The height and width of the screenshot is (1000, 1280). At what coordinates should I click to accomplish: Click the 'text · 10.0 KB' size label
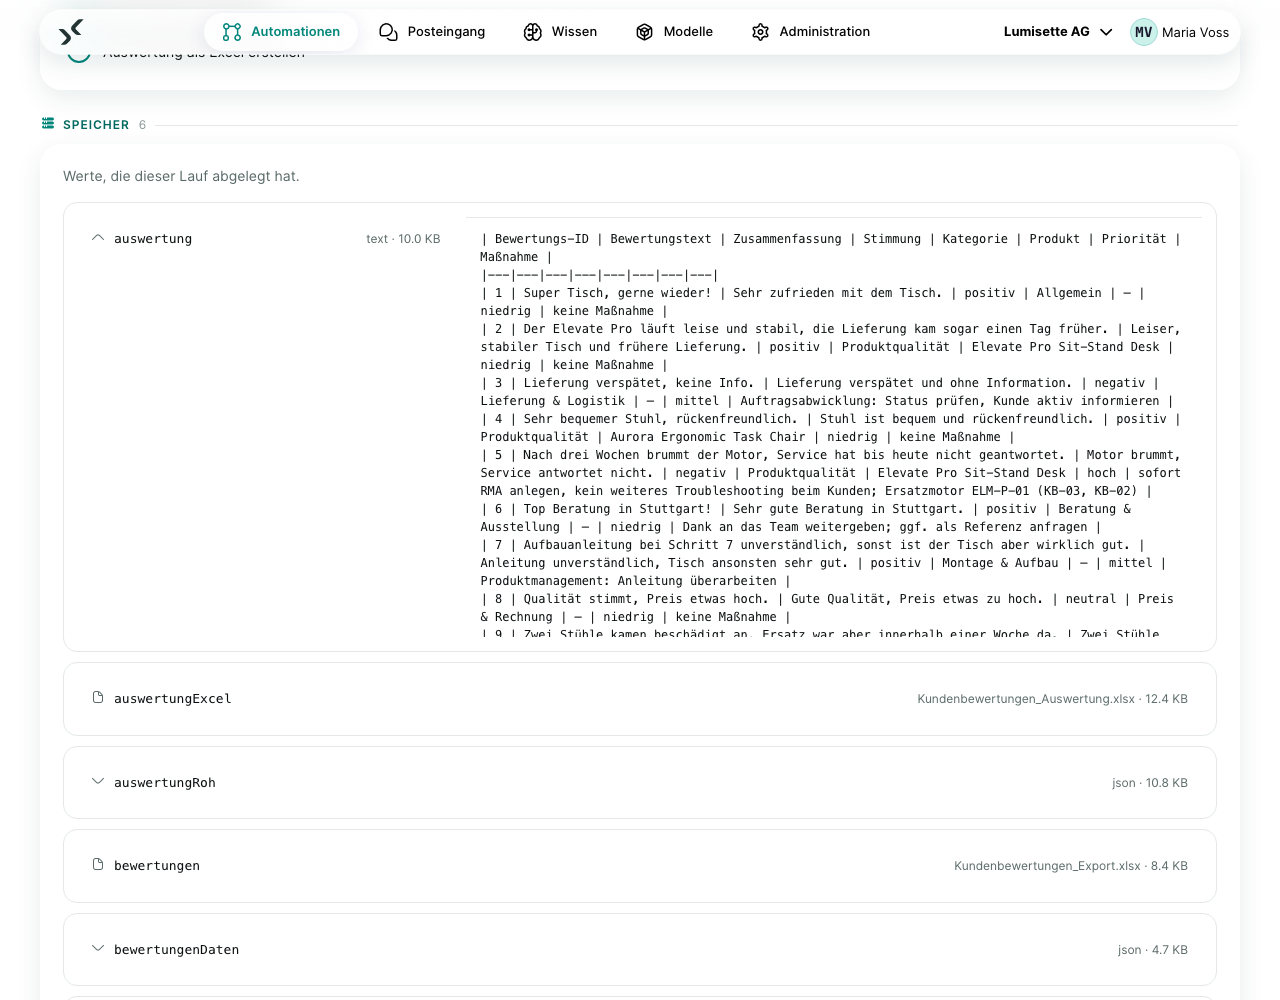[403, 239]
